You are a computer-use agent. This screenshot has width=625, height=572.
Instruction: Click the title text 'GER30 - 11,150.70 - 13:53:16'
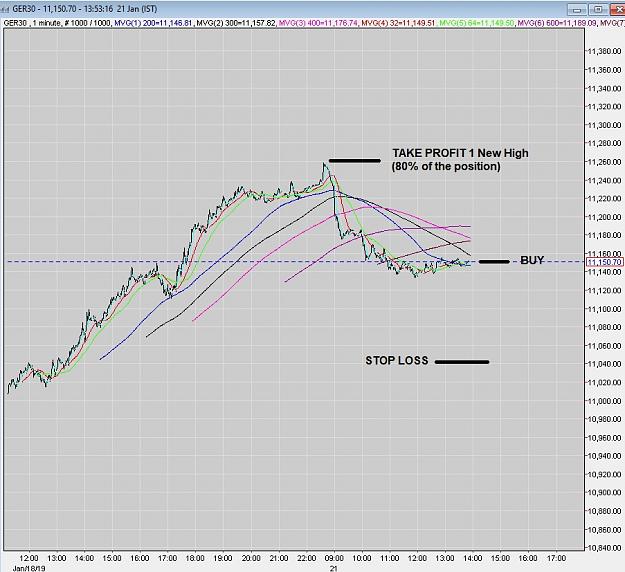pos(63,9)
